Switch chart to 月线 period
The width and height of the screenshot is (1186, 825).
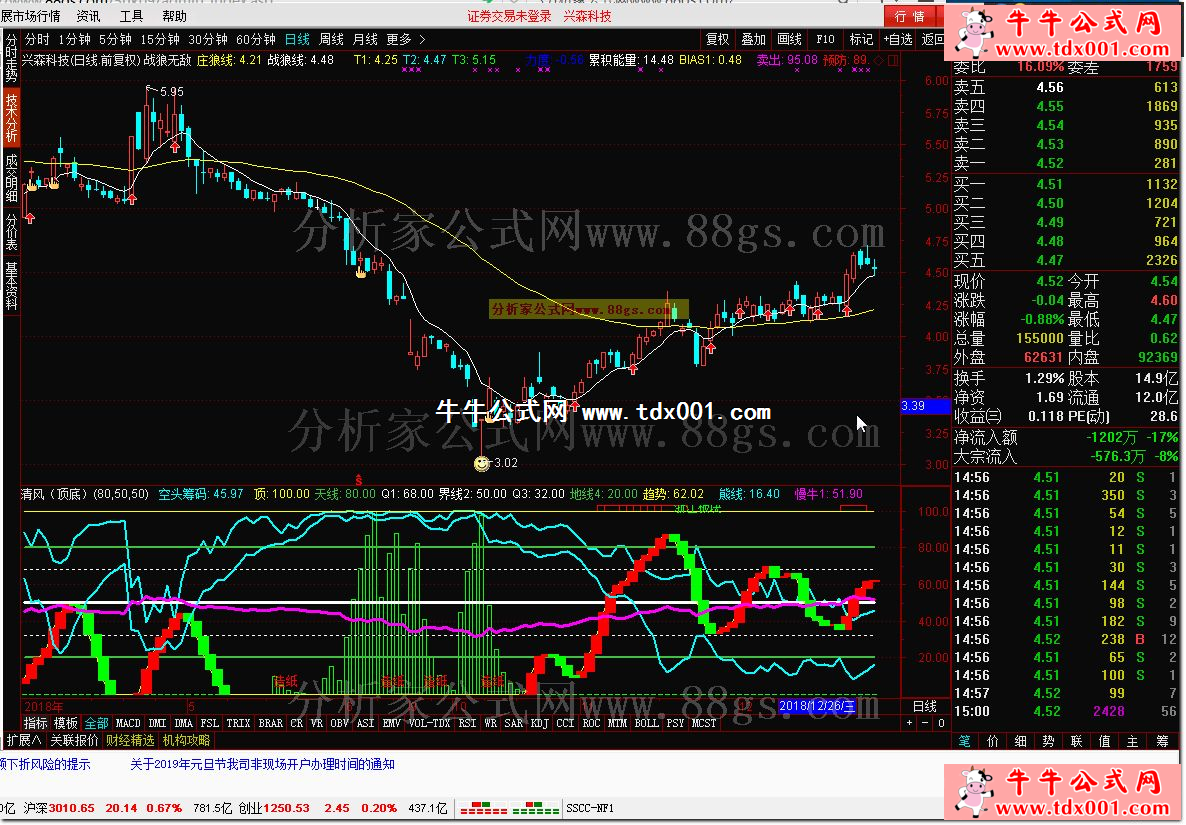(x=365, y=39)
